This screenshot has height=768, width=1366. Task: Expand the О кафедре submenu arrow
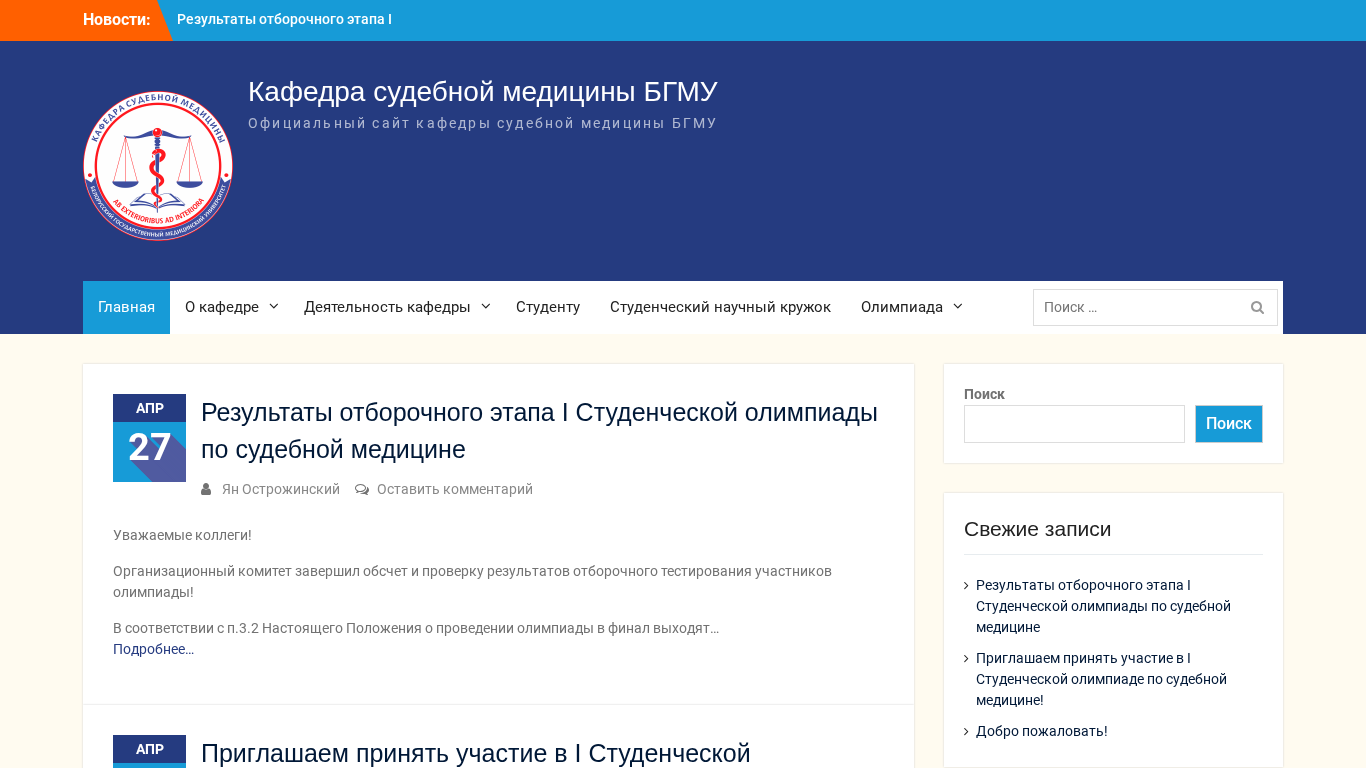point(274,306)
